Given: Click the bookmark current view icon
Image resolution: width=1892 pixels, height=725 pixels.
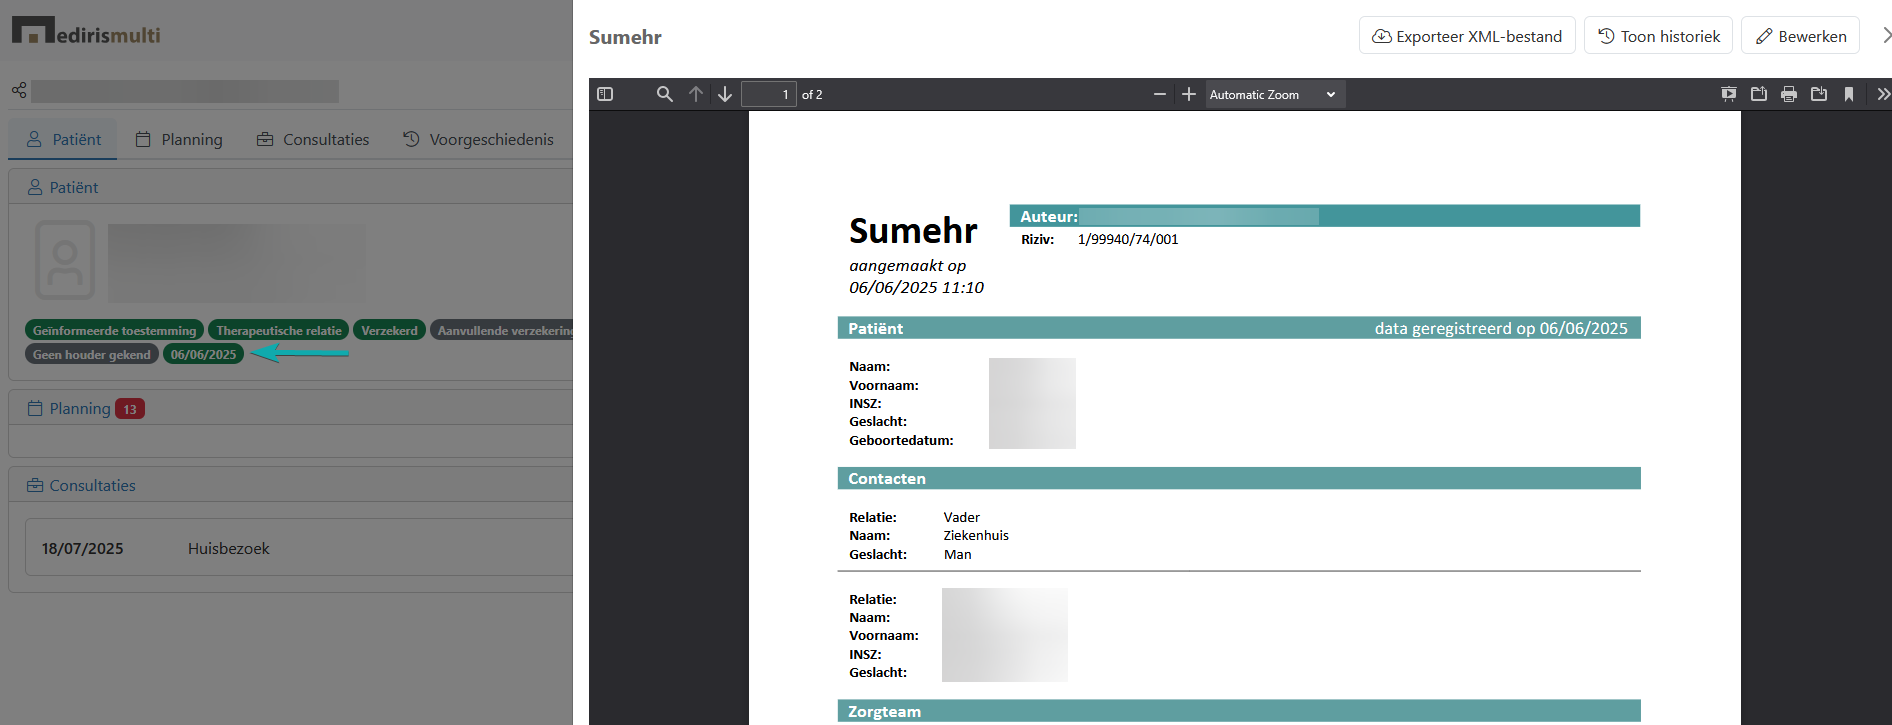Looking at the screenshot, I should coord(1849,94).
